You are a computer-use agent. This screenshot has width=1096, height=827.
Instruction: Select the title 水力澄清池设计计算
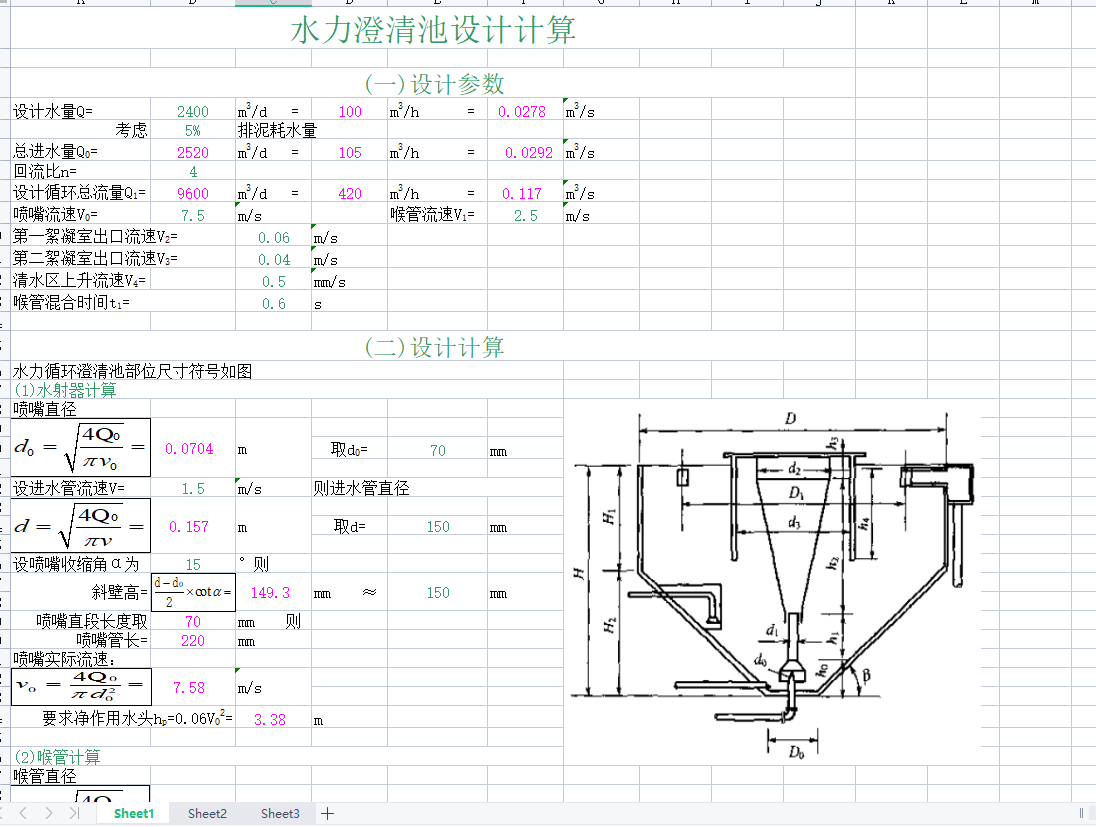pos(433,30)
